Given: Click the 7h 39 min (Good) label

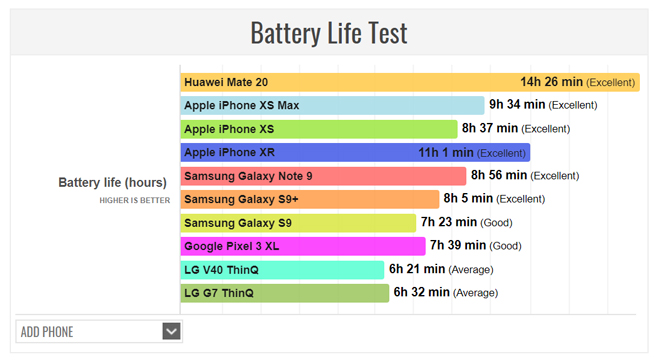Looking at the screenshot, I should click(475, 245).
